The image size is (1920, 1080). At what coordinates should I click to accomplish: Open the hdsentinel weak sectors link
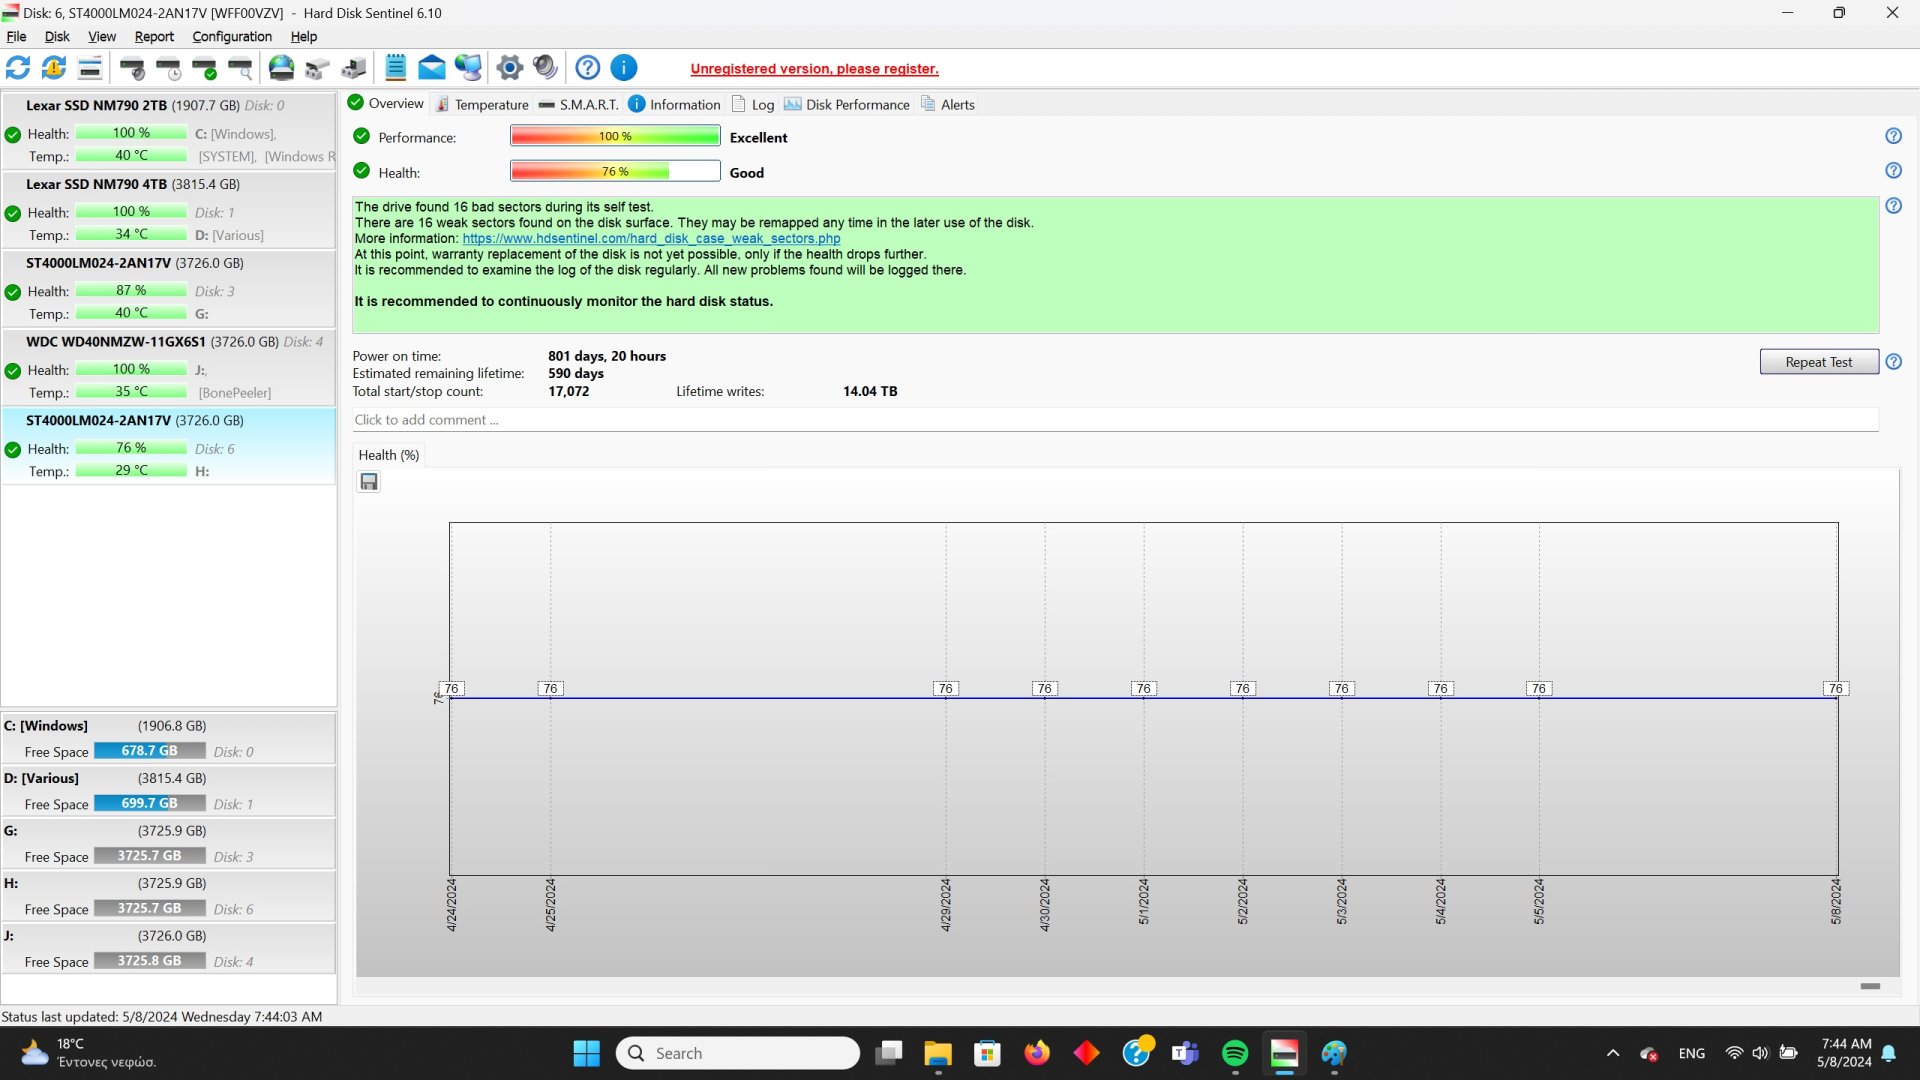[x=651, y=239]
